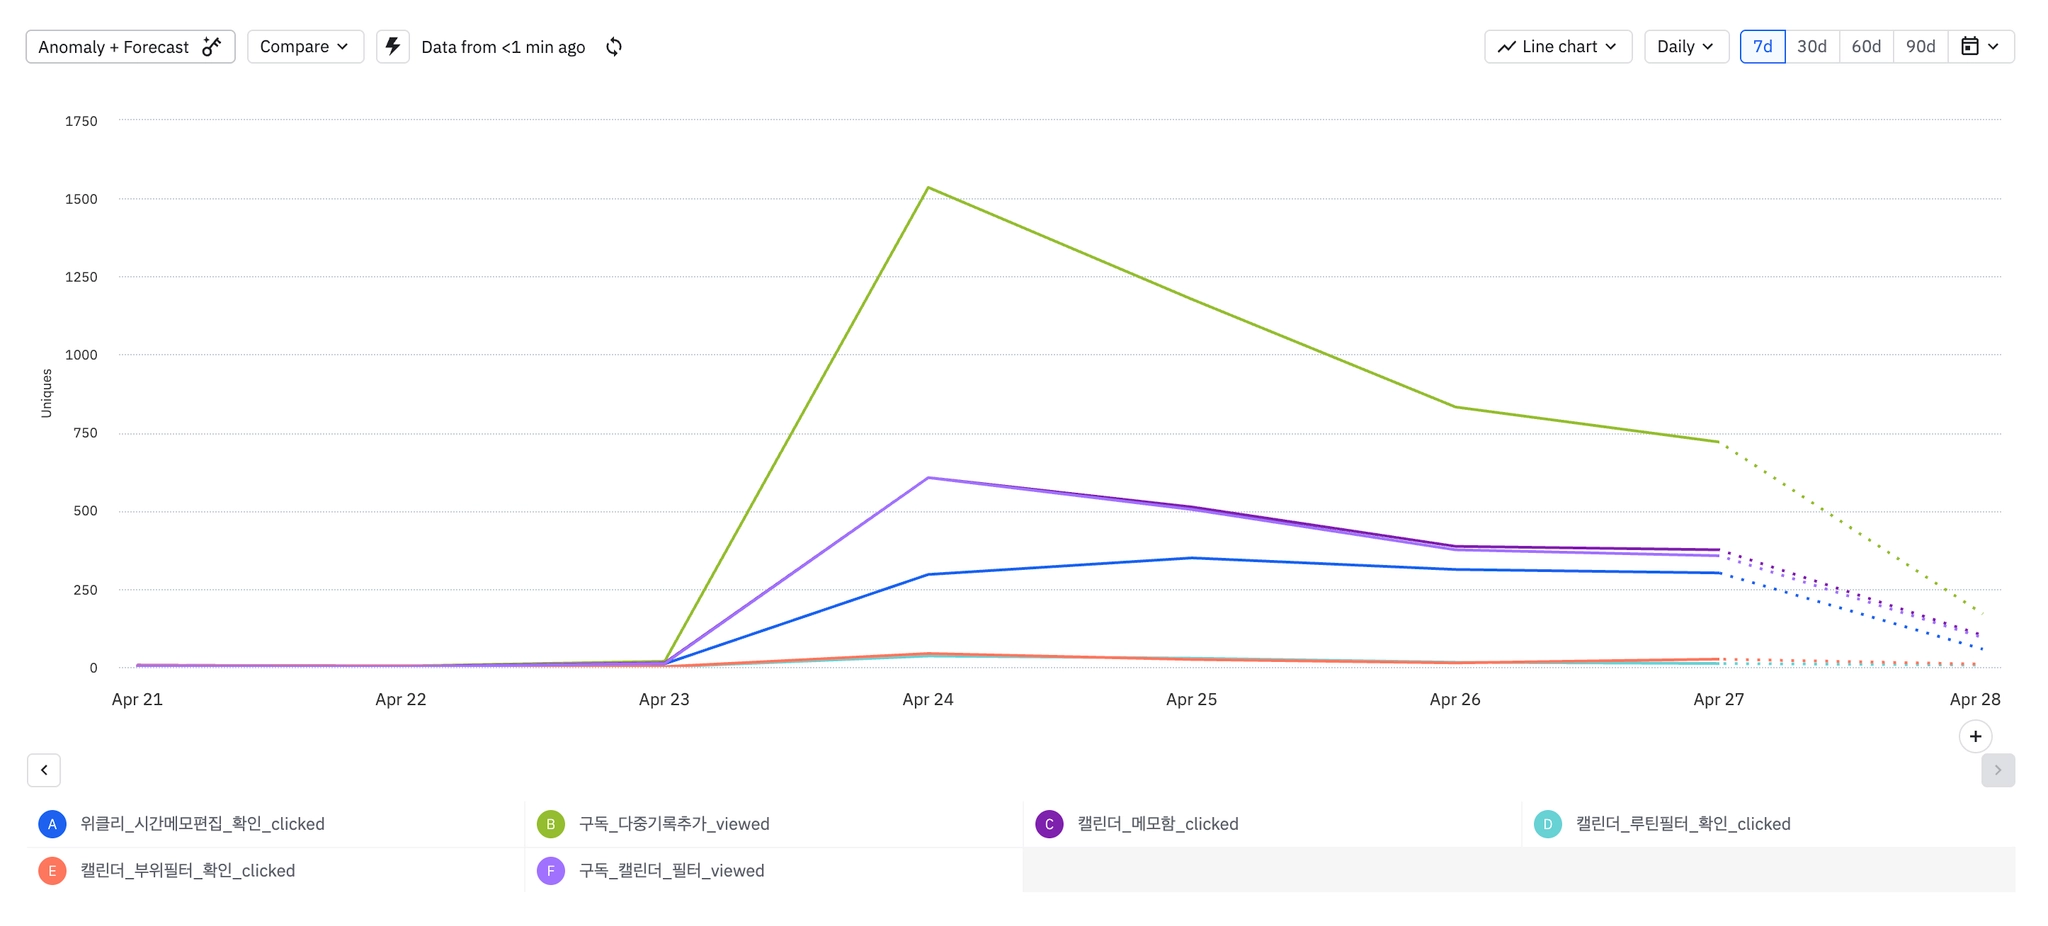Select the 90d time range
Image resolution: width=2048 pixels, height=926 pixels.
click(x=1920, y=47)
